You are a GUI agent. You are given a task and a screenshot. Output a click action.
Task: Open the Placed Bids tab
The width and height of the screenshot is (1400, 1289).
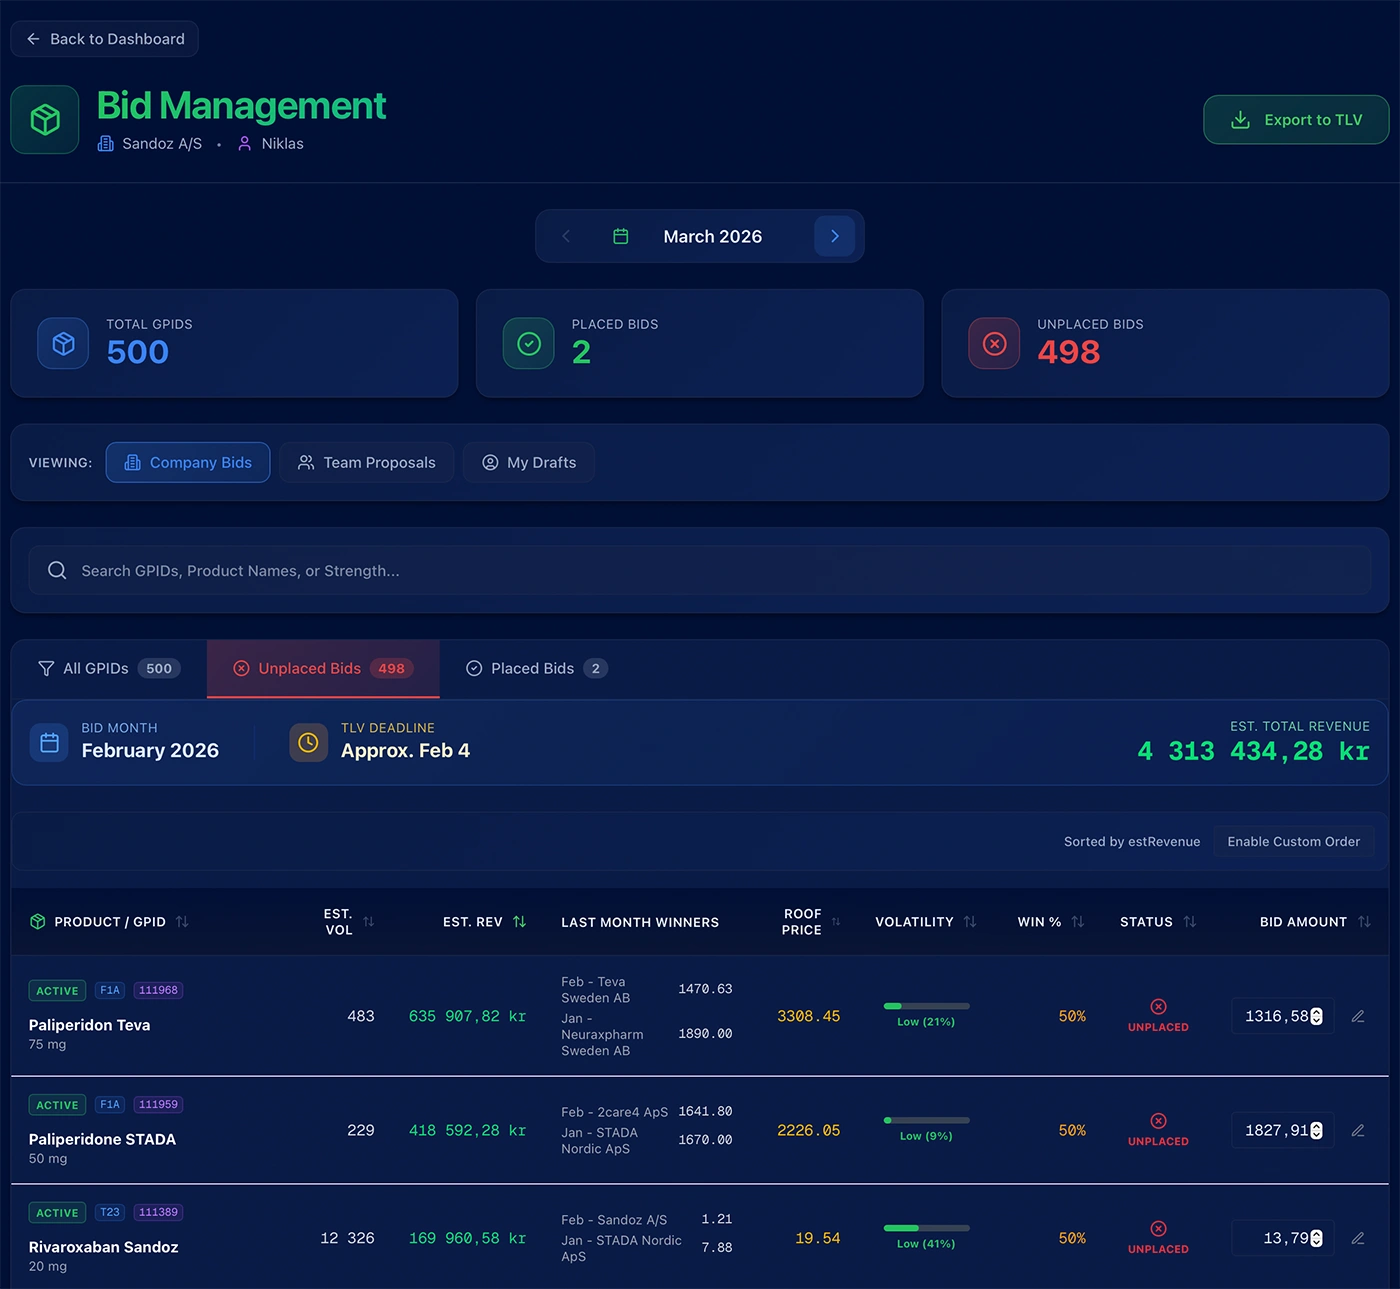pos(536,668)
